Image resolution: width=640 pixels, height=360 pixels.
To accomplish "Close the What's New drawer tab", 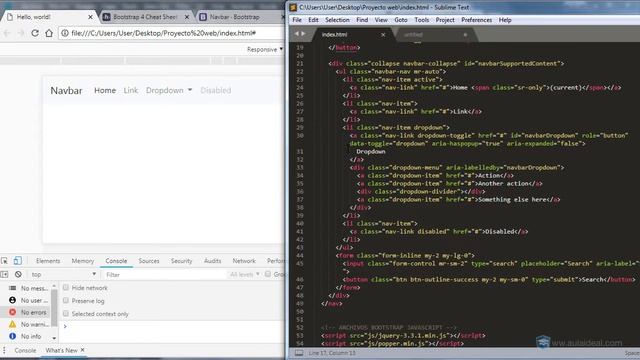I will [x=82, y=350].
